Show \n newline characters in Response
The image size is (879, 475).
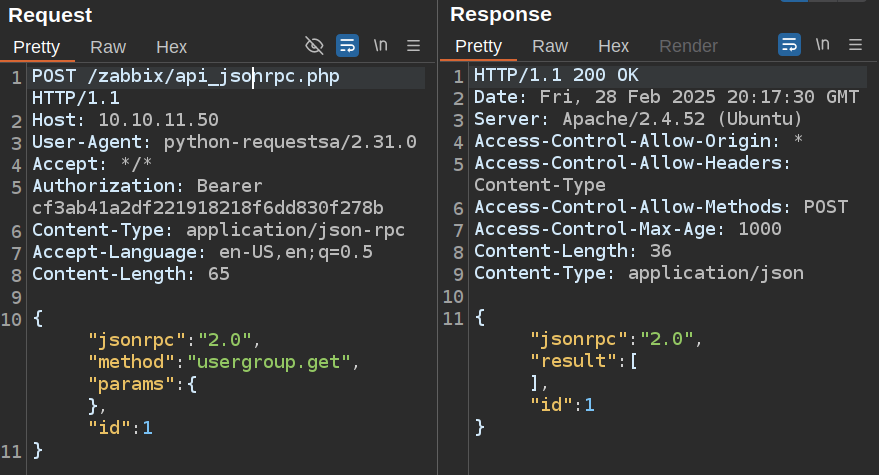pos(822,45)
